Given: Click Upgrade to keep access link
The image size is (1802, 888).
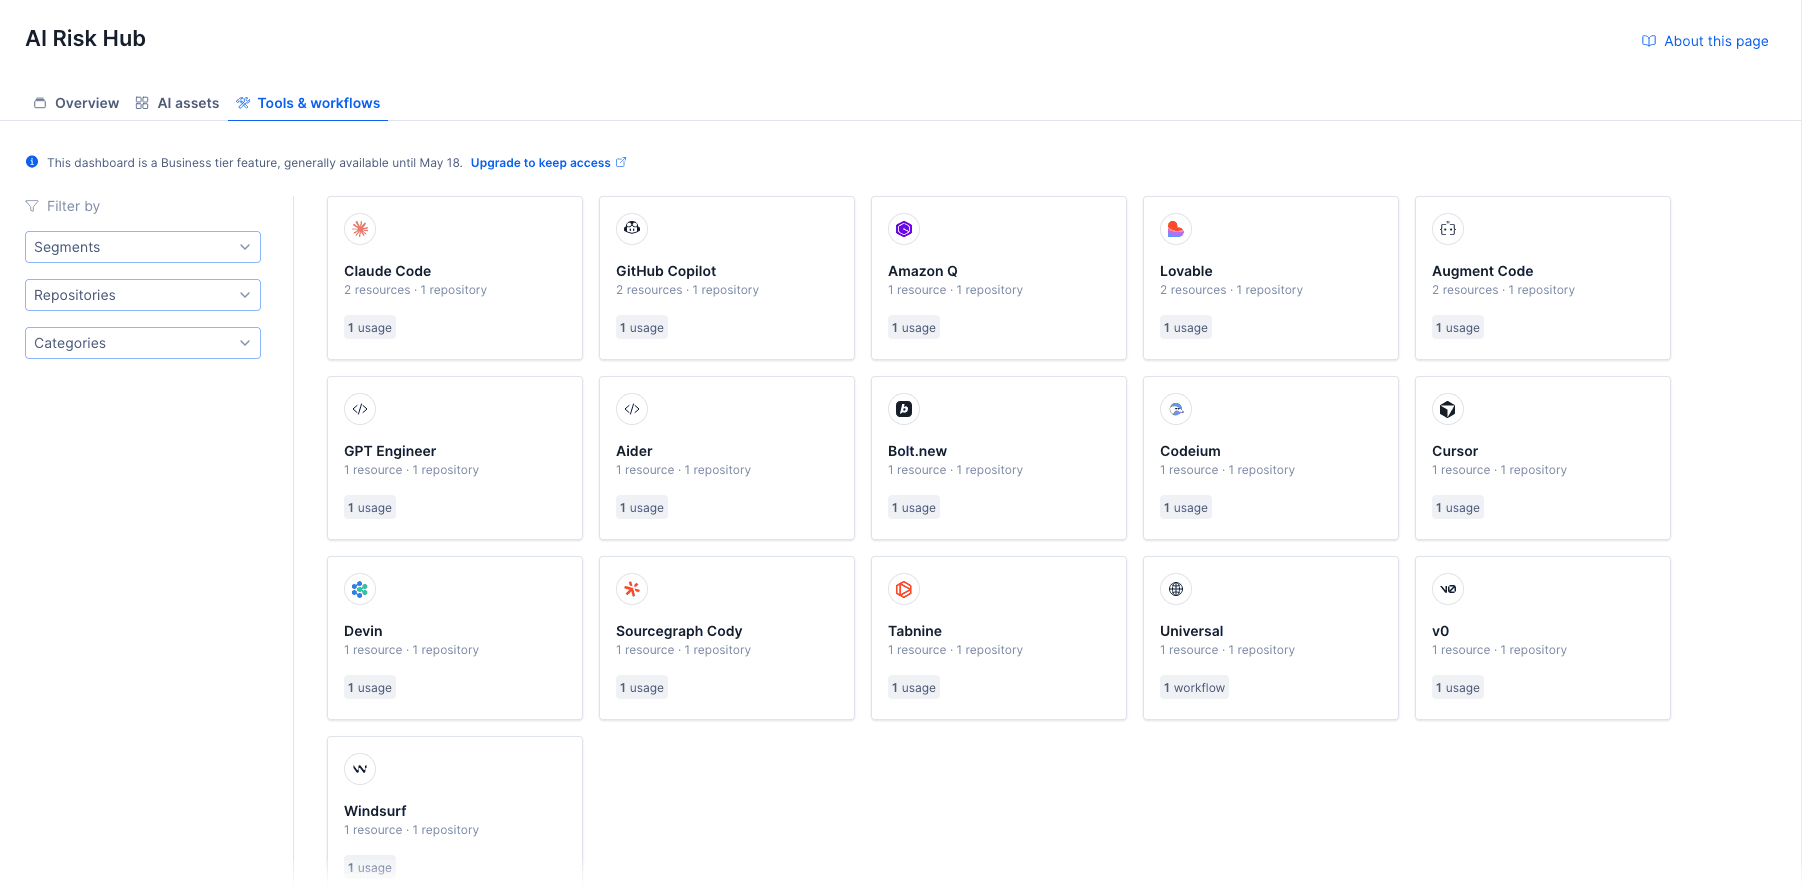Looking at the screenshot, I should (548, 163).
